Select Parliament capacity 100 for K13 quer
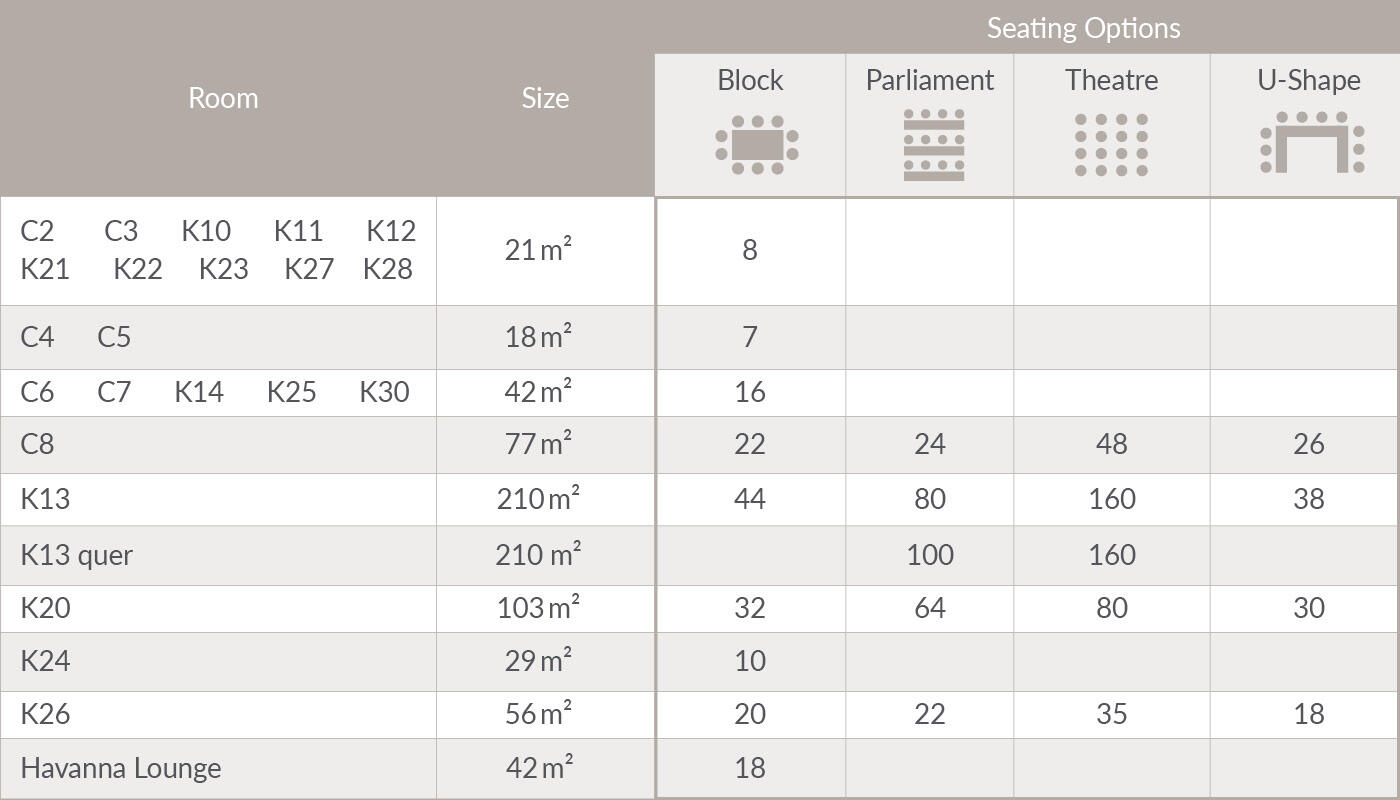Viewport: 1400px width, 800px height. coord(930,555)
